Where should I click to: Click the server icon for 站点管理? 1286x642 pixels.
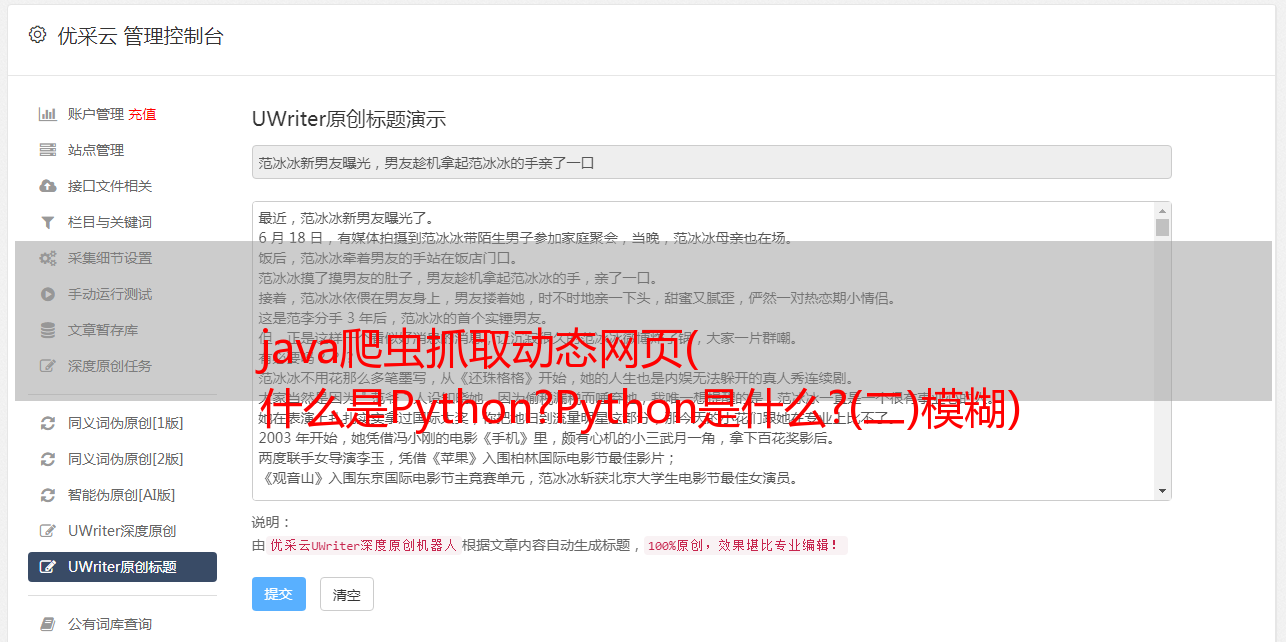(47, 150)
